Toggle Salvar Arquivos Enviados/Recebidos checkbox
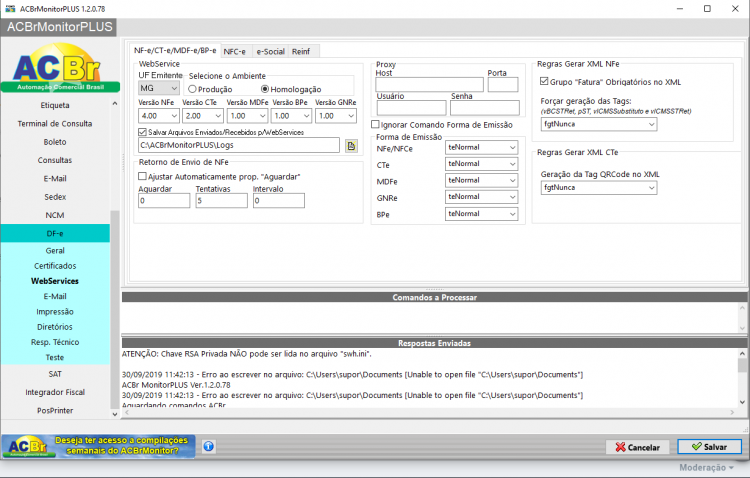Screen dimensions: 750x478 (142, 132)
